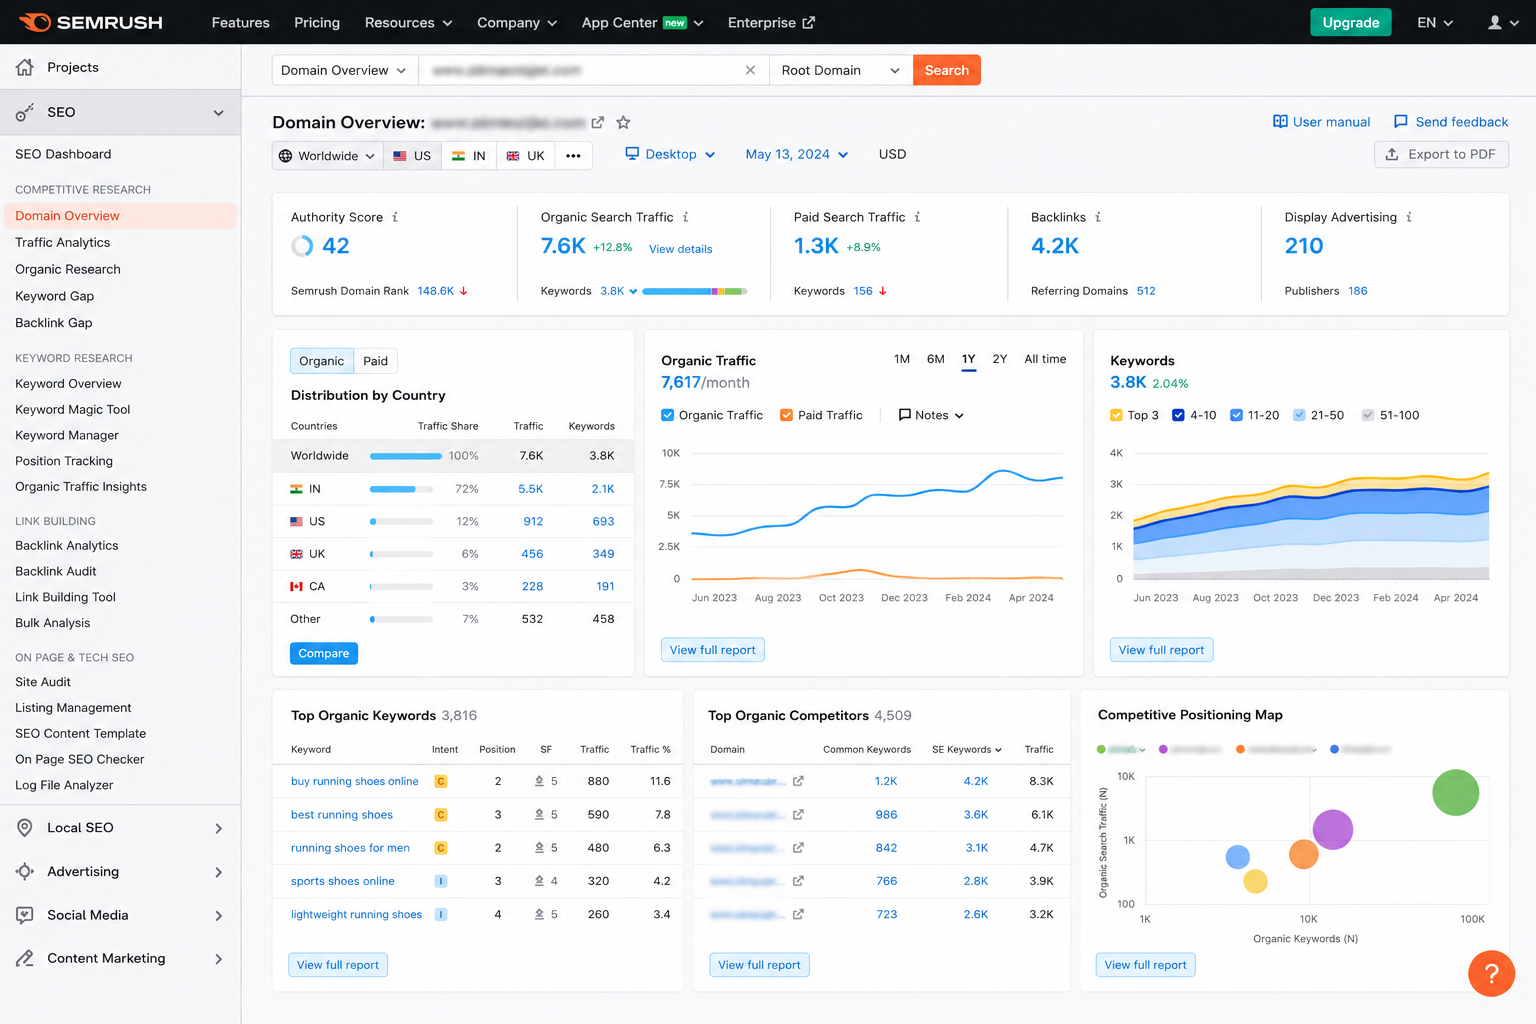The image size is (1536, 1024).
Task: Click View details for organic traffic
Action: pyautogui.click(x=680, y=249)
